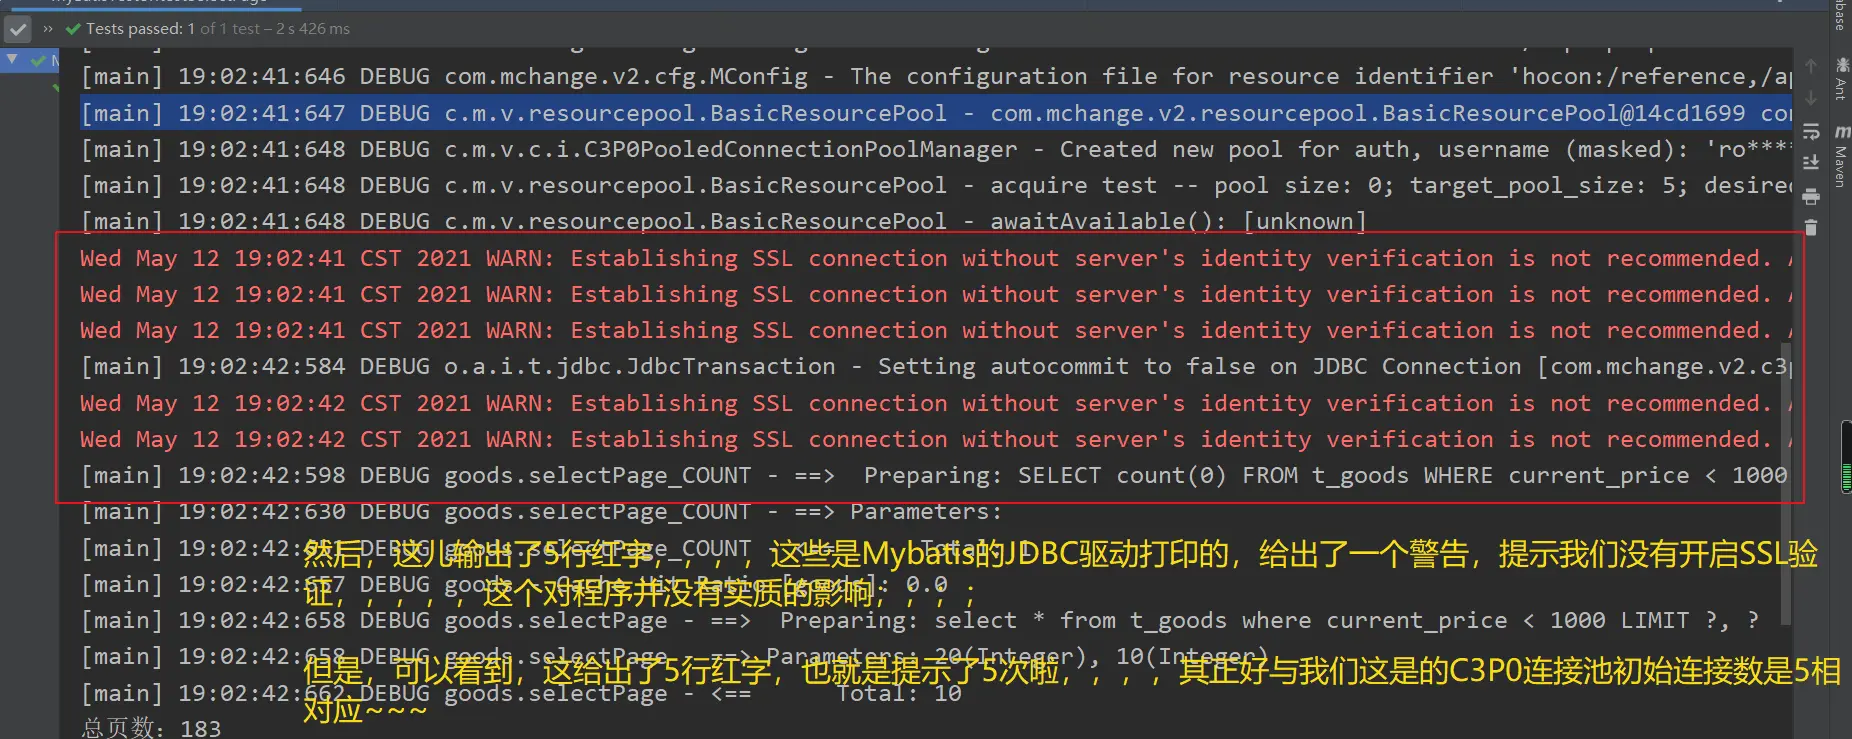Click the green passed-test icon on the root node
1852x739 pixels.
click(38, 62)
